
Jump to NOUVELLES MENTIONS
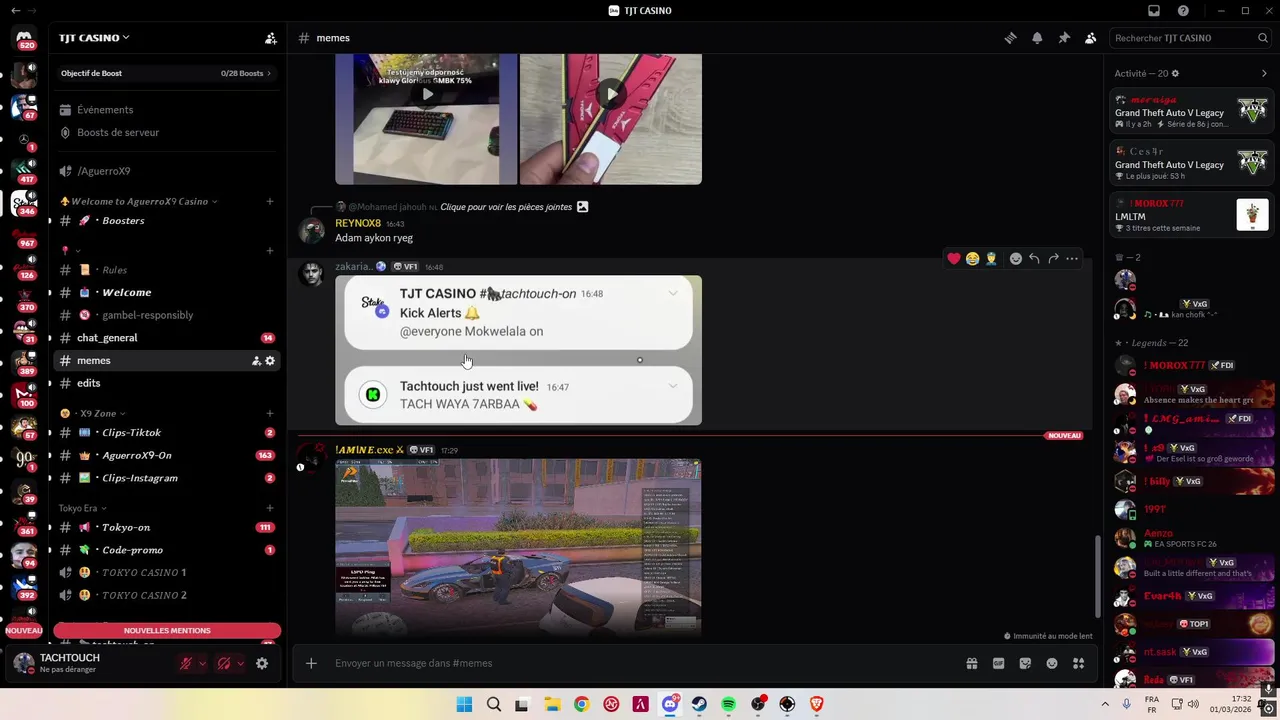(x=167, y=631)
